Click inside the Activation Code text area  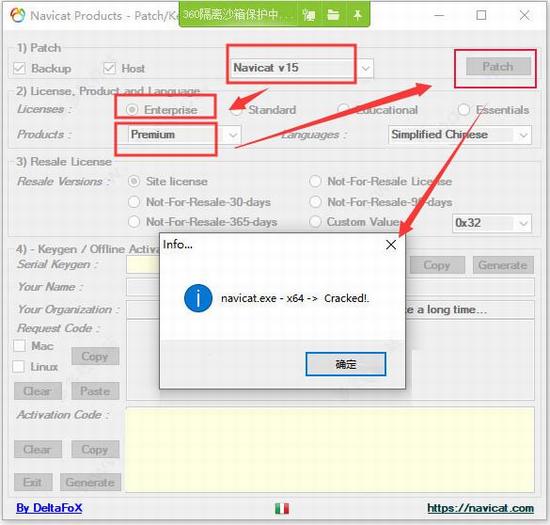(x=330, y=450)
